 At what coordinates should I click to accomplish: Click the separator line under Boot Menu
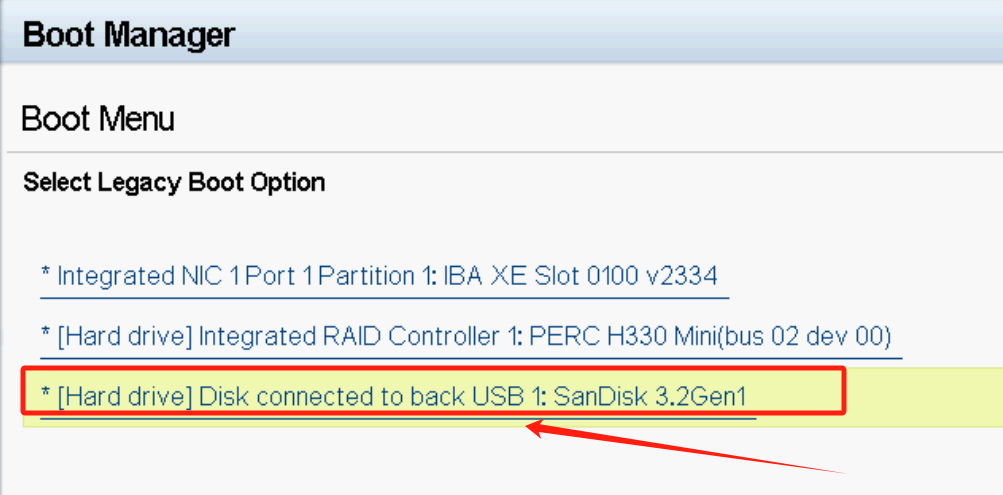(500, 152)
